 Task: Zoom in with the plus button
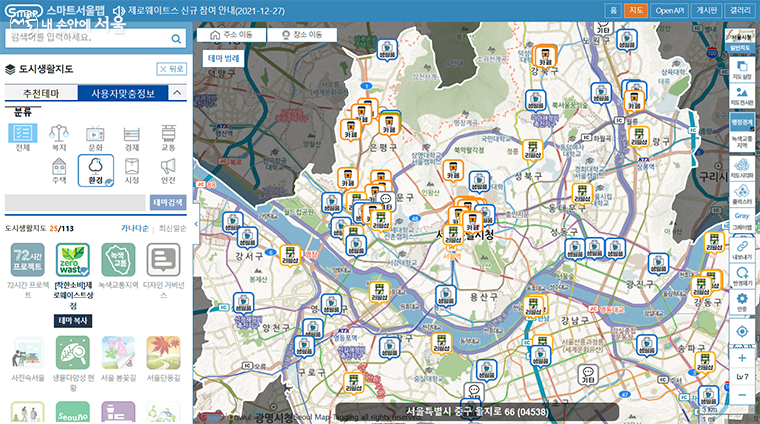[741, 357]
